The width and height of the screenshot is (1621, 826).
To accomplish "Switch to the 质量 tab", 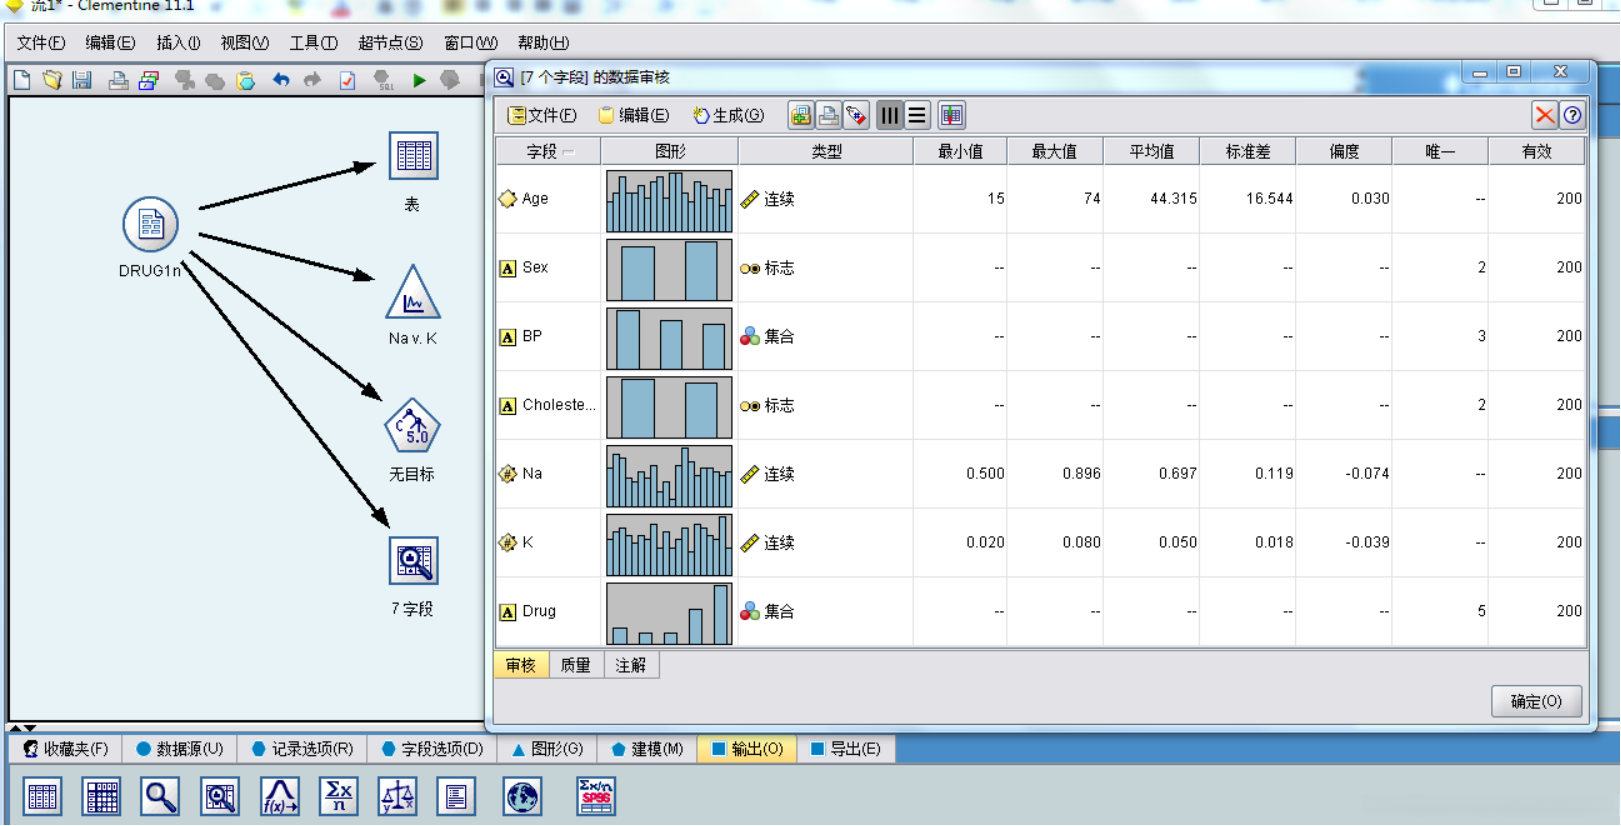I will pyautogui.click(x=576, y=666).
